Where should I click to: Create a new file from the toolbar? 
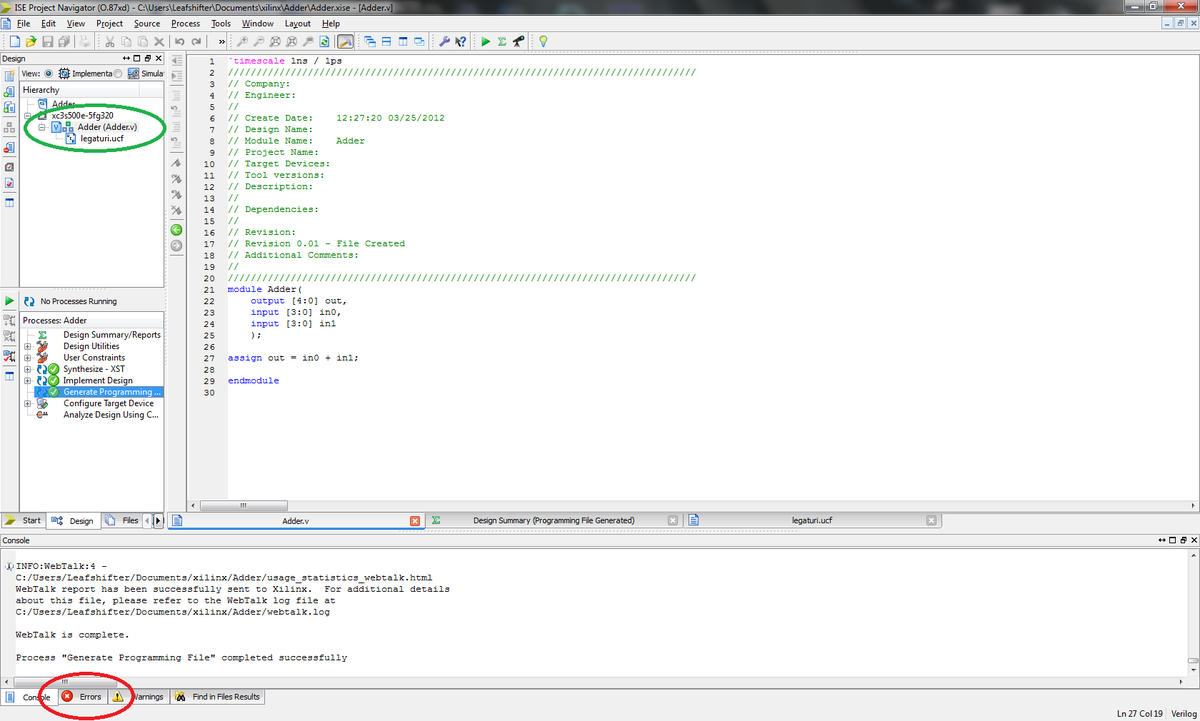point(14,41)
